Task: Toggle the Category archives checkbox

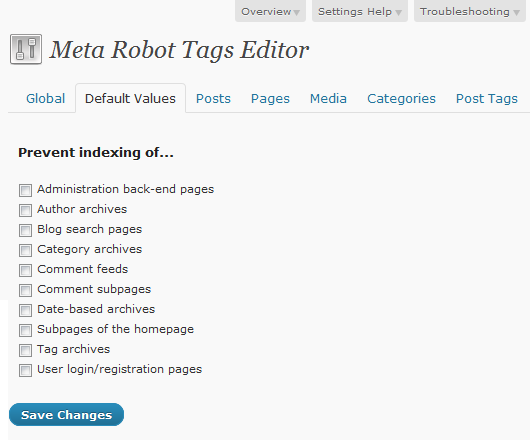Action: click(x=25, y=250)
